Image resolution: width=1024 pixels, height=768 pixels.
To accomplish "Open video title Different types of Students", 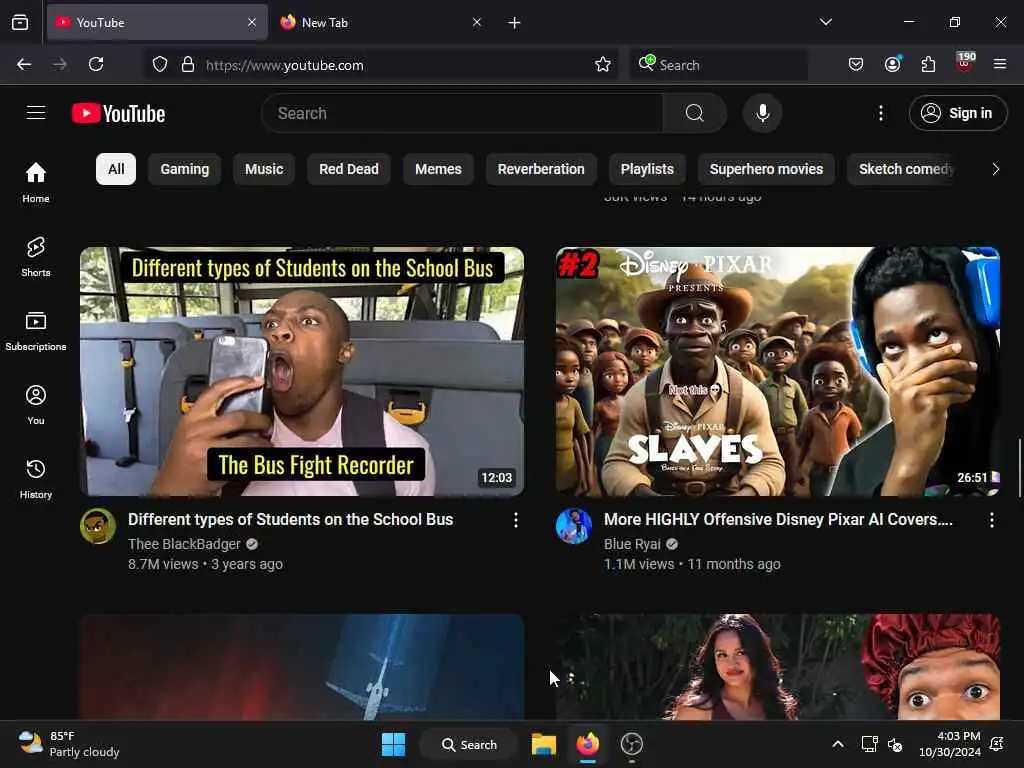I will point(290,519).
